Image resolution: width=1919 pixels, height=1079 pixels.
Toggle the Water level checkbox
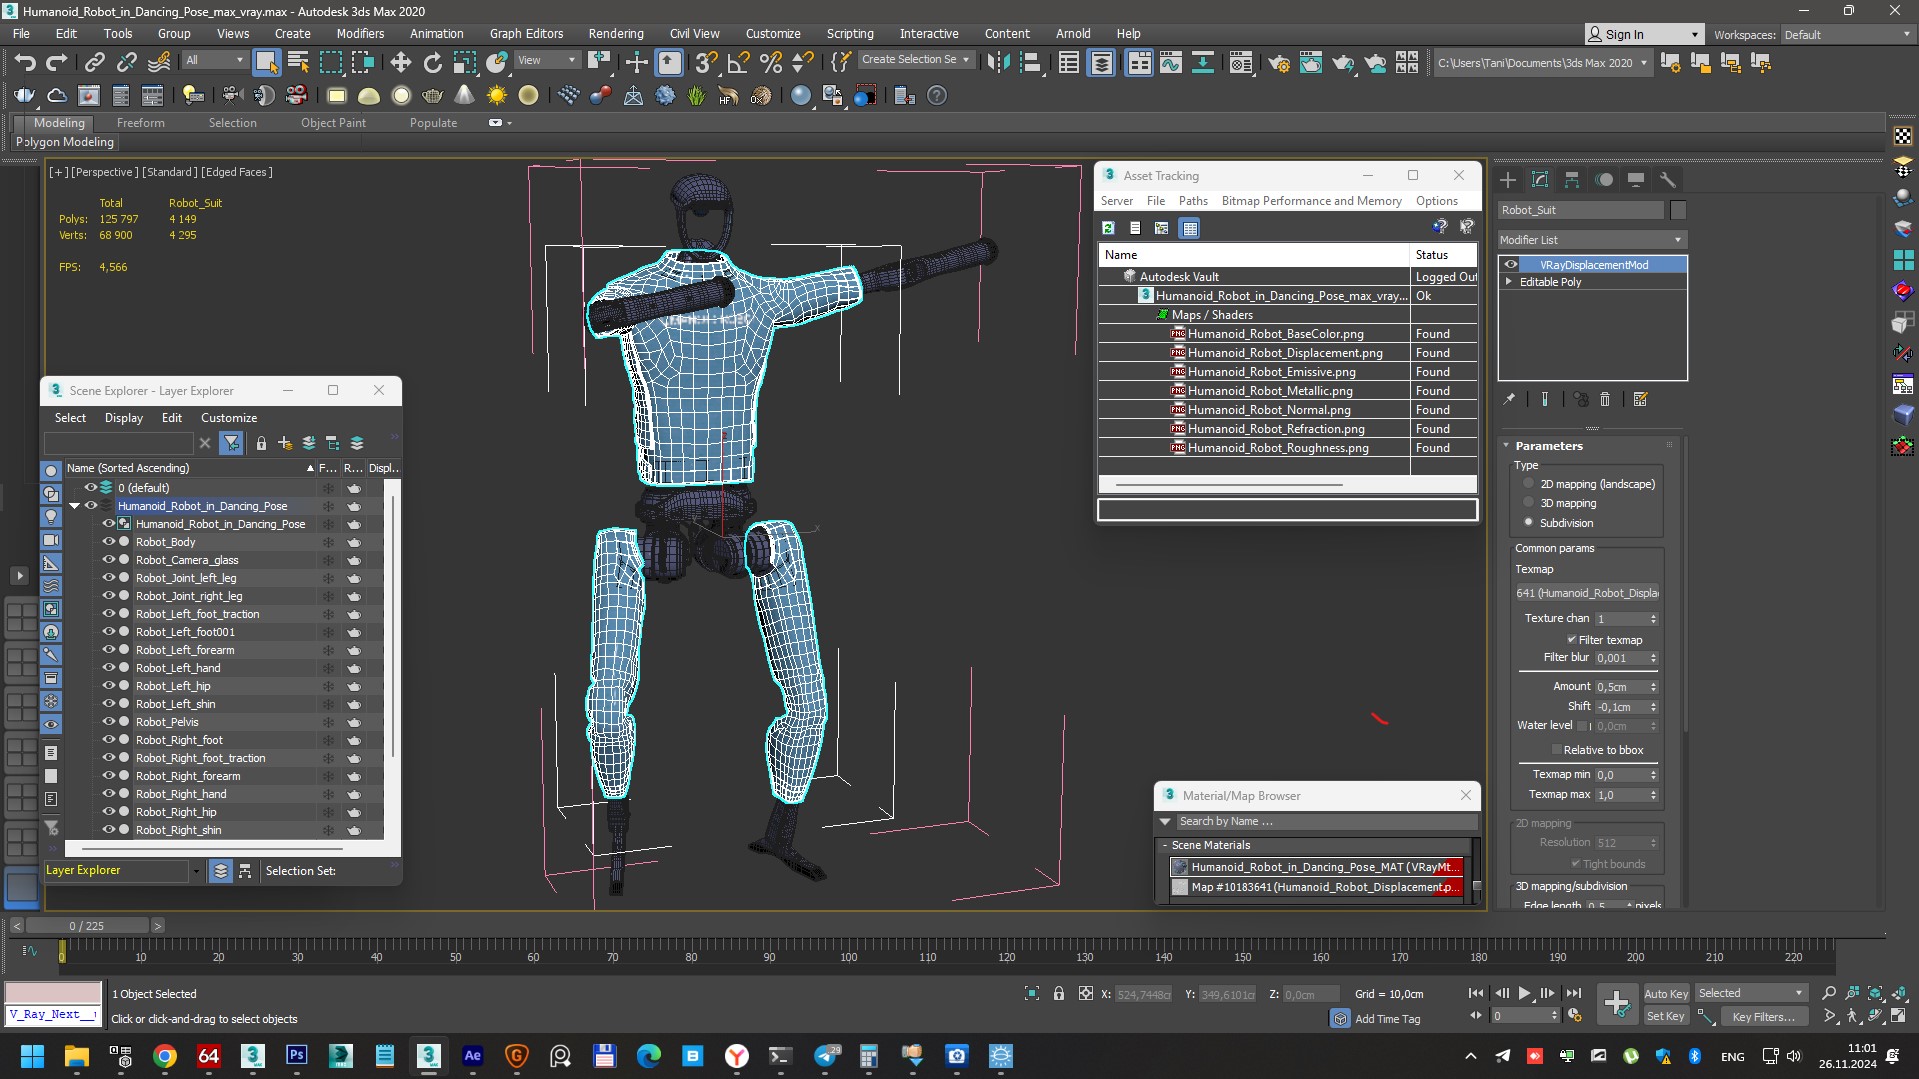(1582, 726)
